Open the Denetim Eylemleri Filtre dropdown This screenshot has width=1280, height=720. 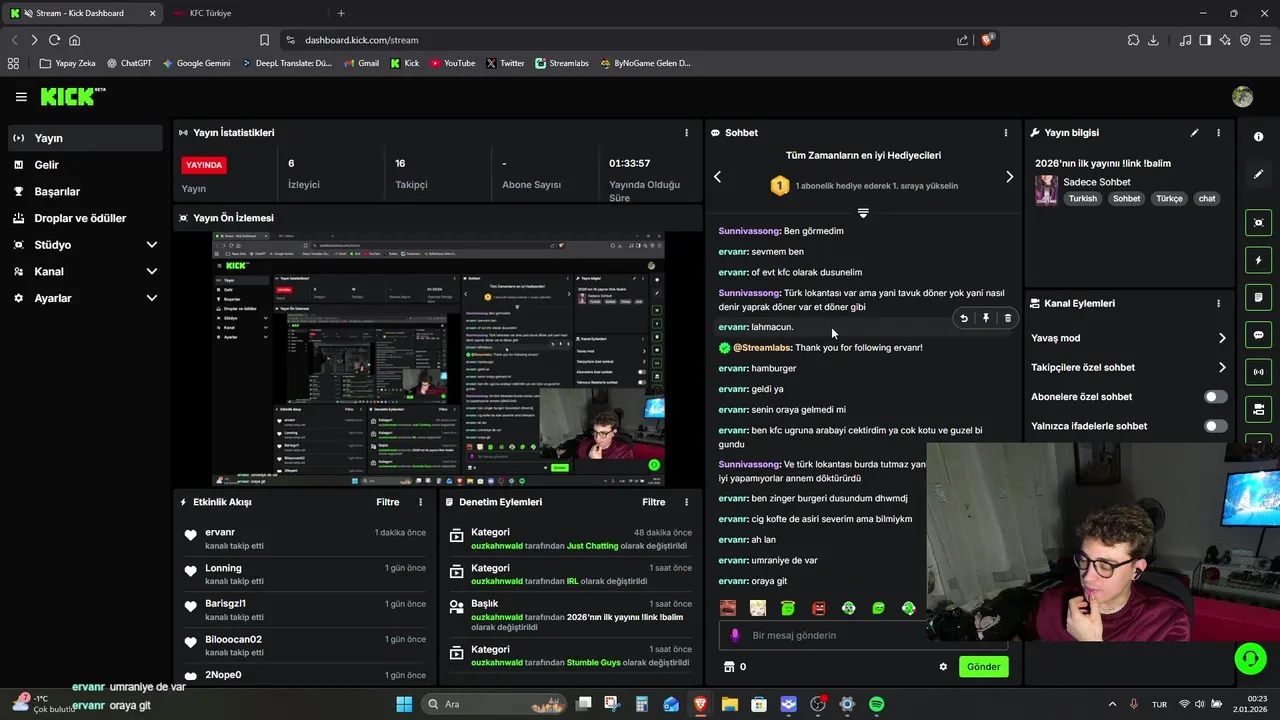click(653, 502)
